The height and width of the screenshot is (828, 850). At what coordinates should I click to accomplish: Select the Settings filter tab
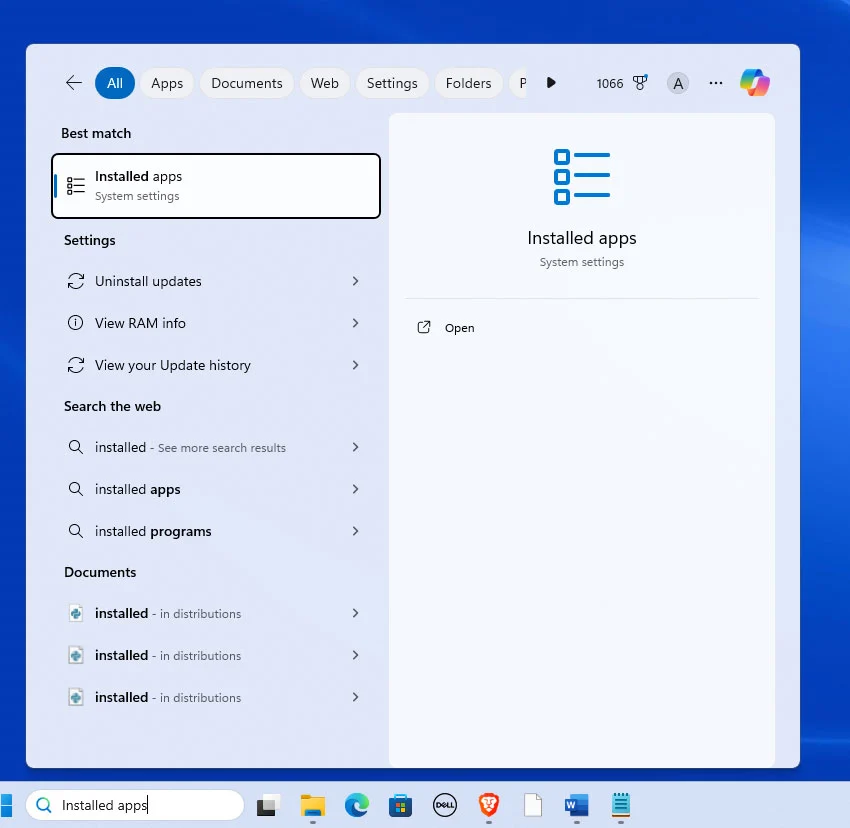[x=392, y=83]
